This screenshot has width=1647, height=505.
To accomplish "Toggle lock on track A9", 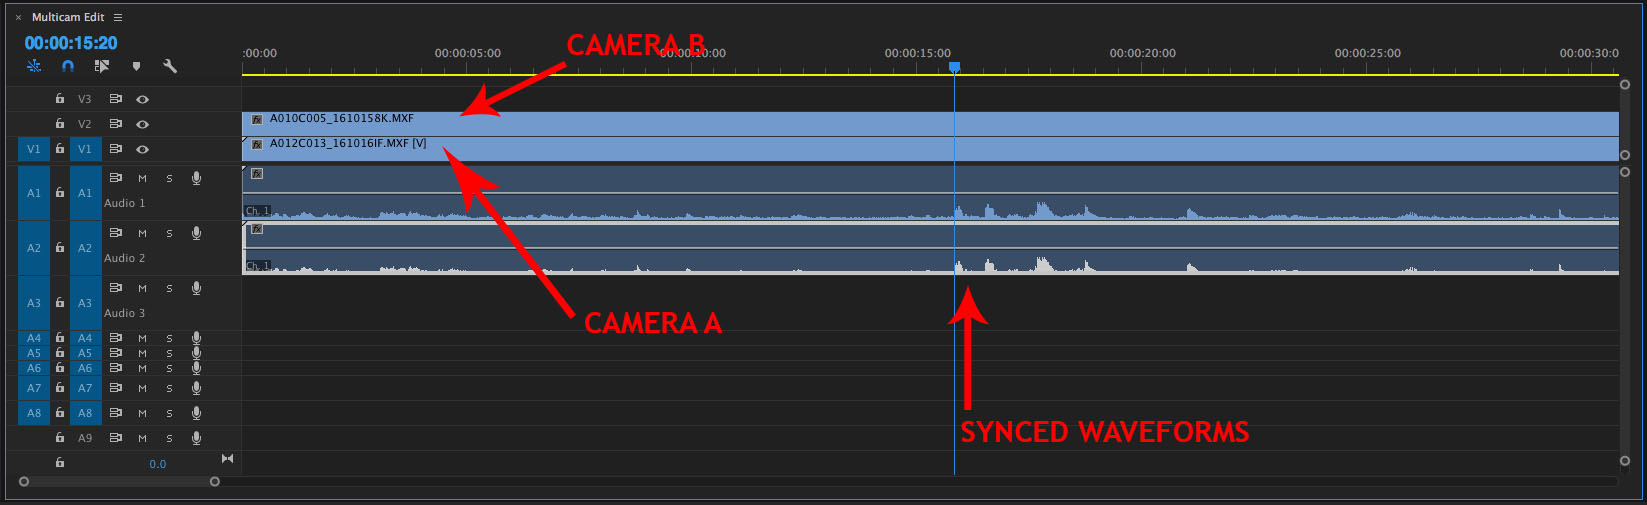I will (60, 438).
